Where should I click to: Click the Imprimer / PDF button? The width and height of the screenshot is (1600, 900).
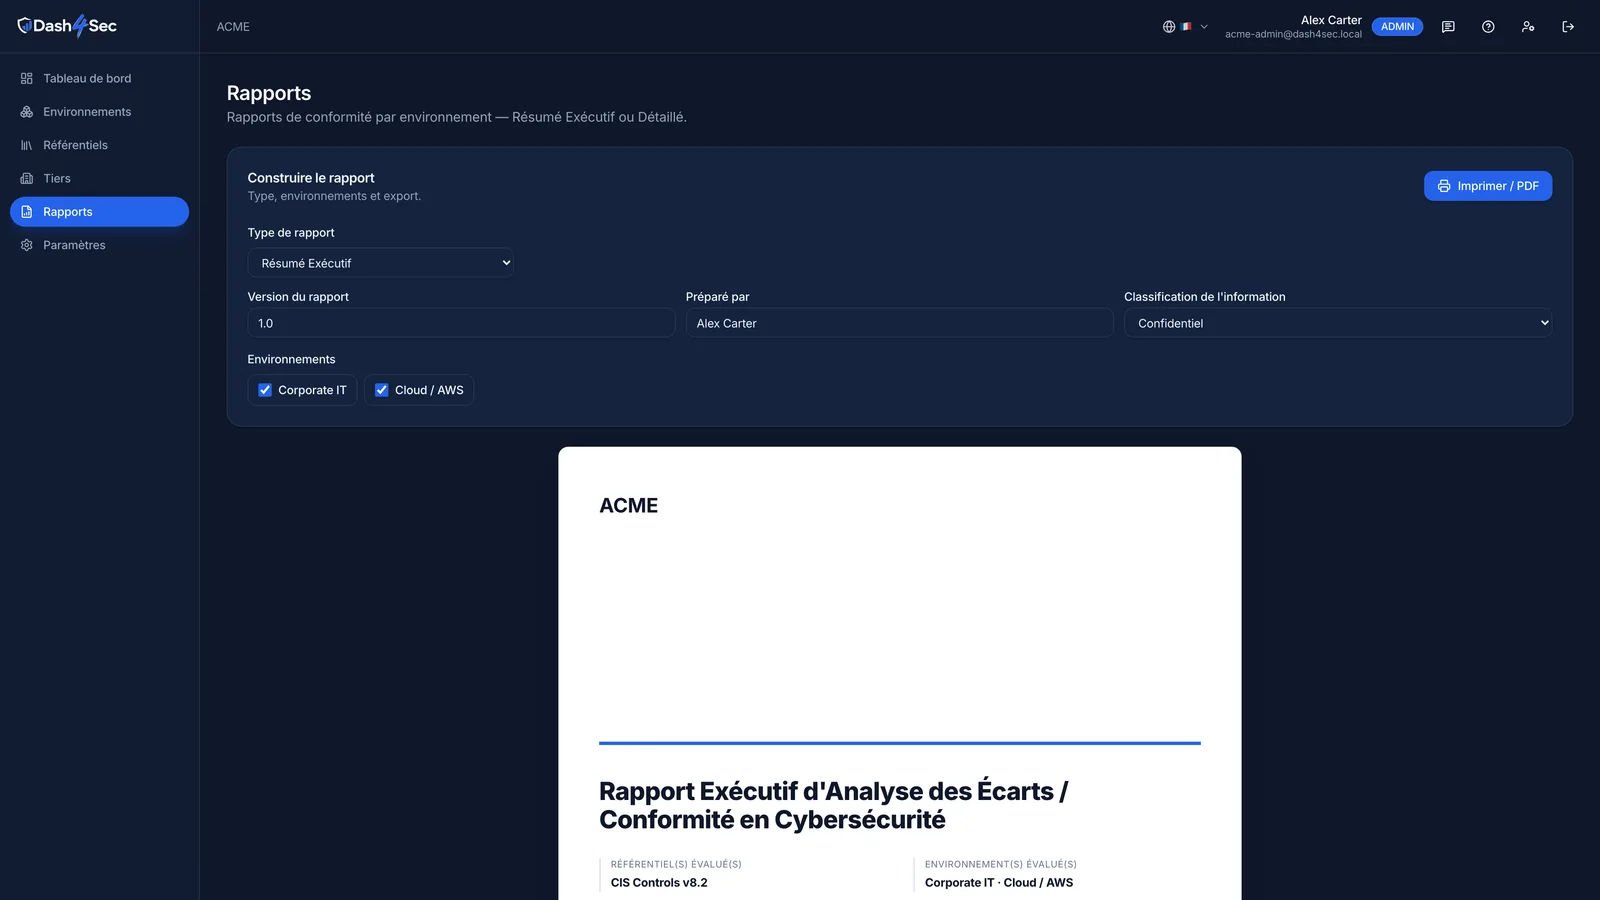pyautogui.click(x=1488, y=186)
